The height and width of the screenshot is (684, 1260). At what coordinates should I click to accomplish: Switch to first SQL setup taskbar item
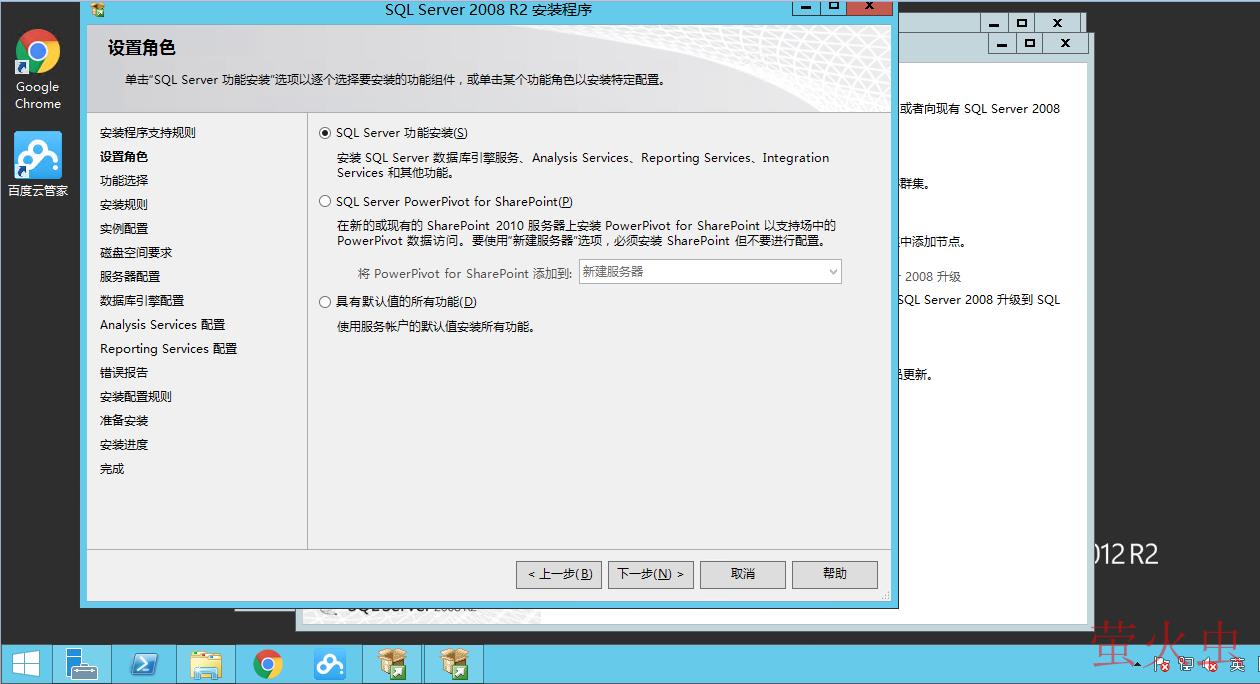392,664
